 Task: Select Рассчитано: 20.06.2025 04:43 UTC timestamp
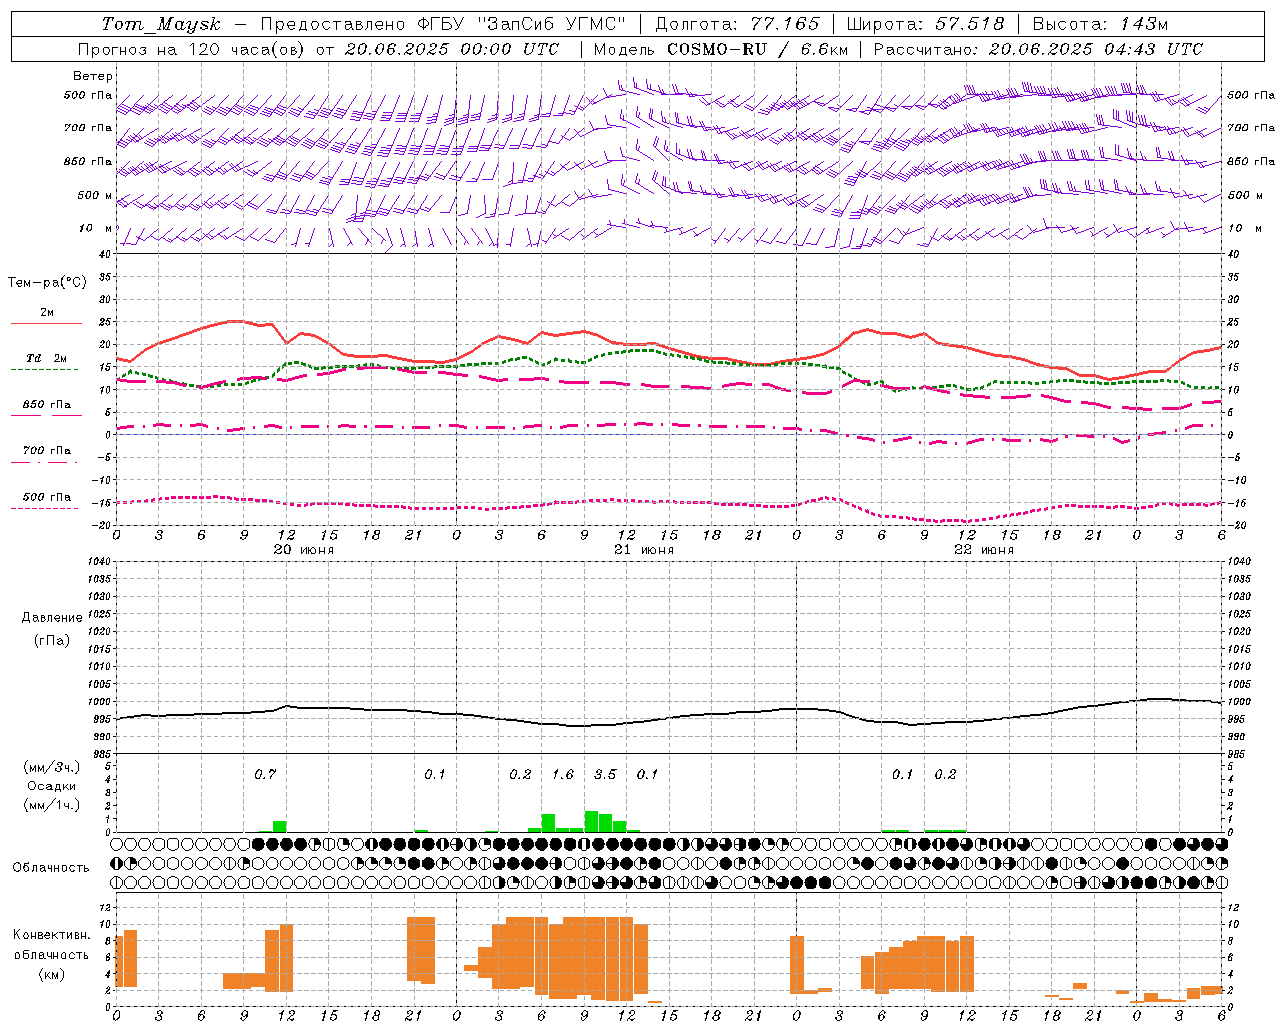1038,49
